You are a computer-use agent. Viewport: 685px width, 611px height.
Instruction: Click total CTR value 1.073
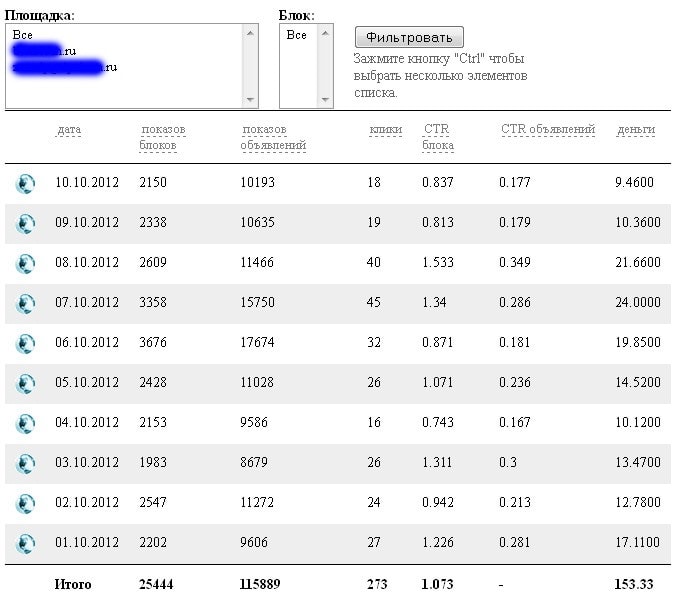click(x=437, y=585)
